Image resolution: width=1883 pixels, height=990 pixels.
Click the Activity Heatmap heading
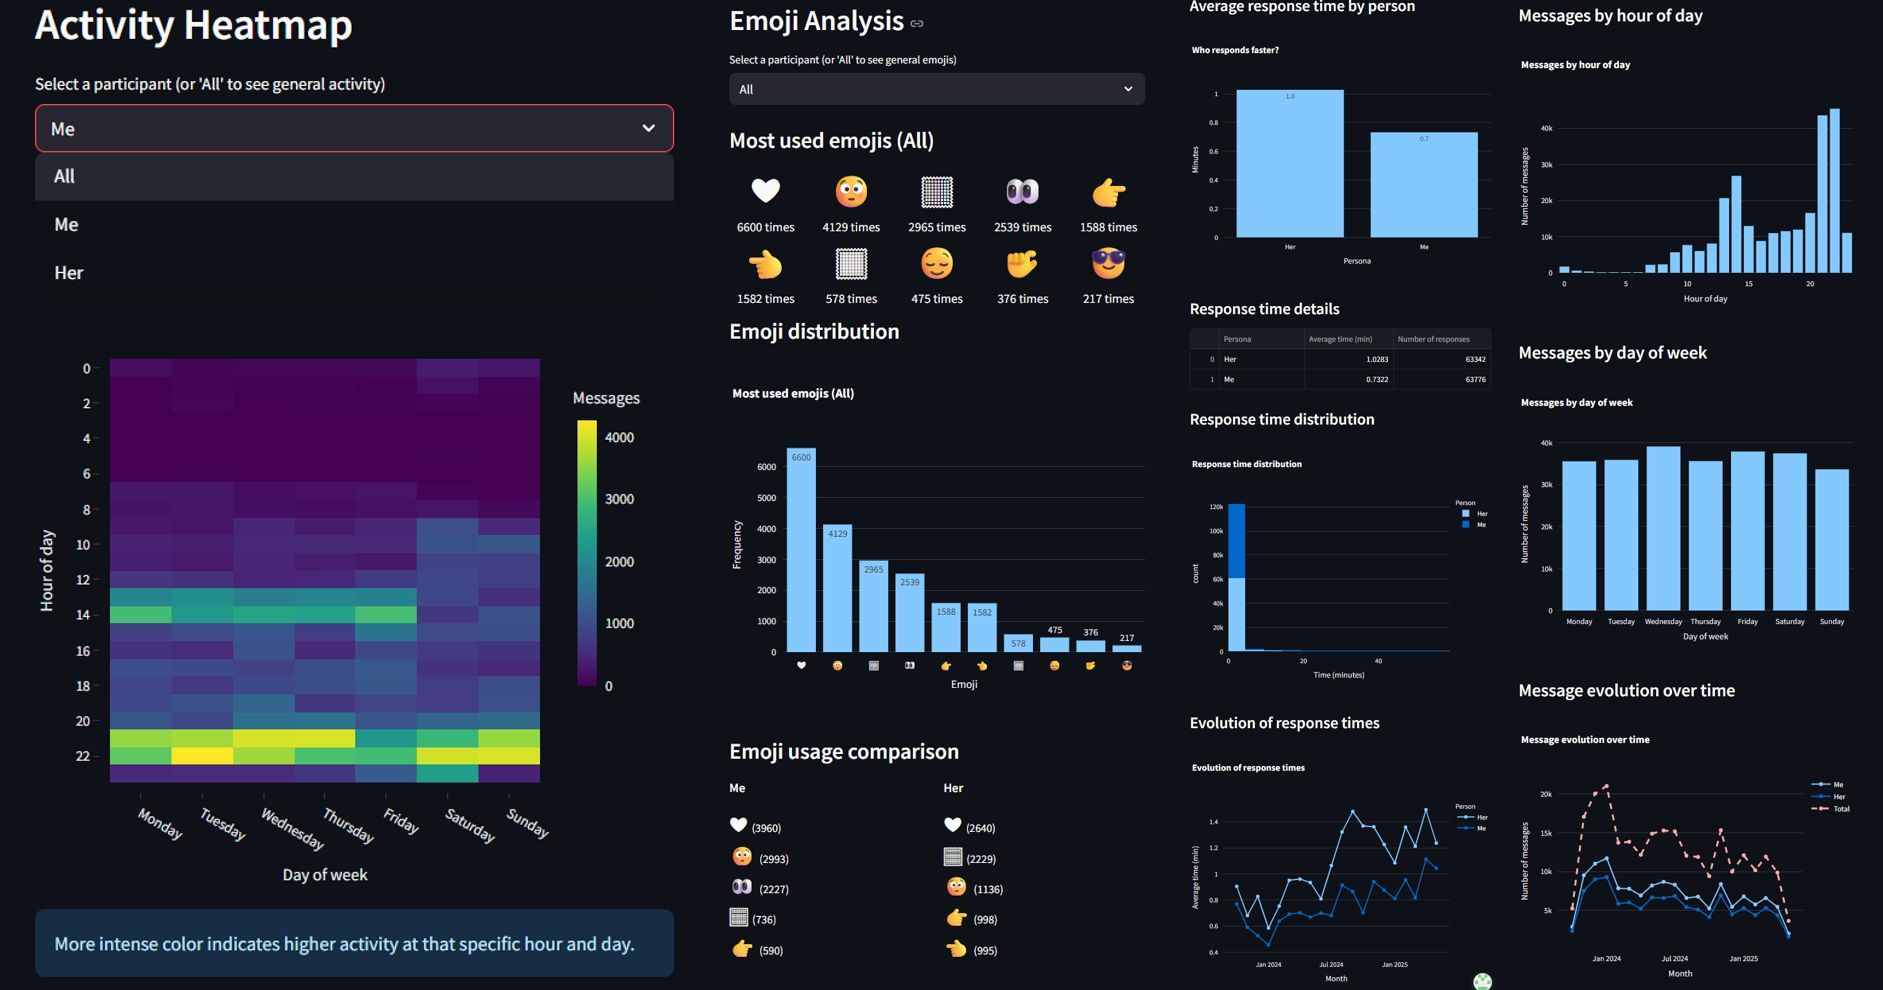pos(193,24)
